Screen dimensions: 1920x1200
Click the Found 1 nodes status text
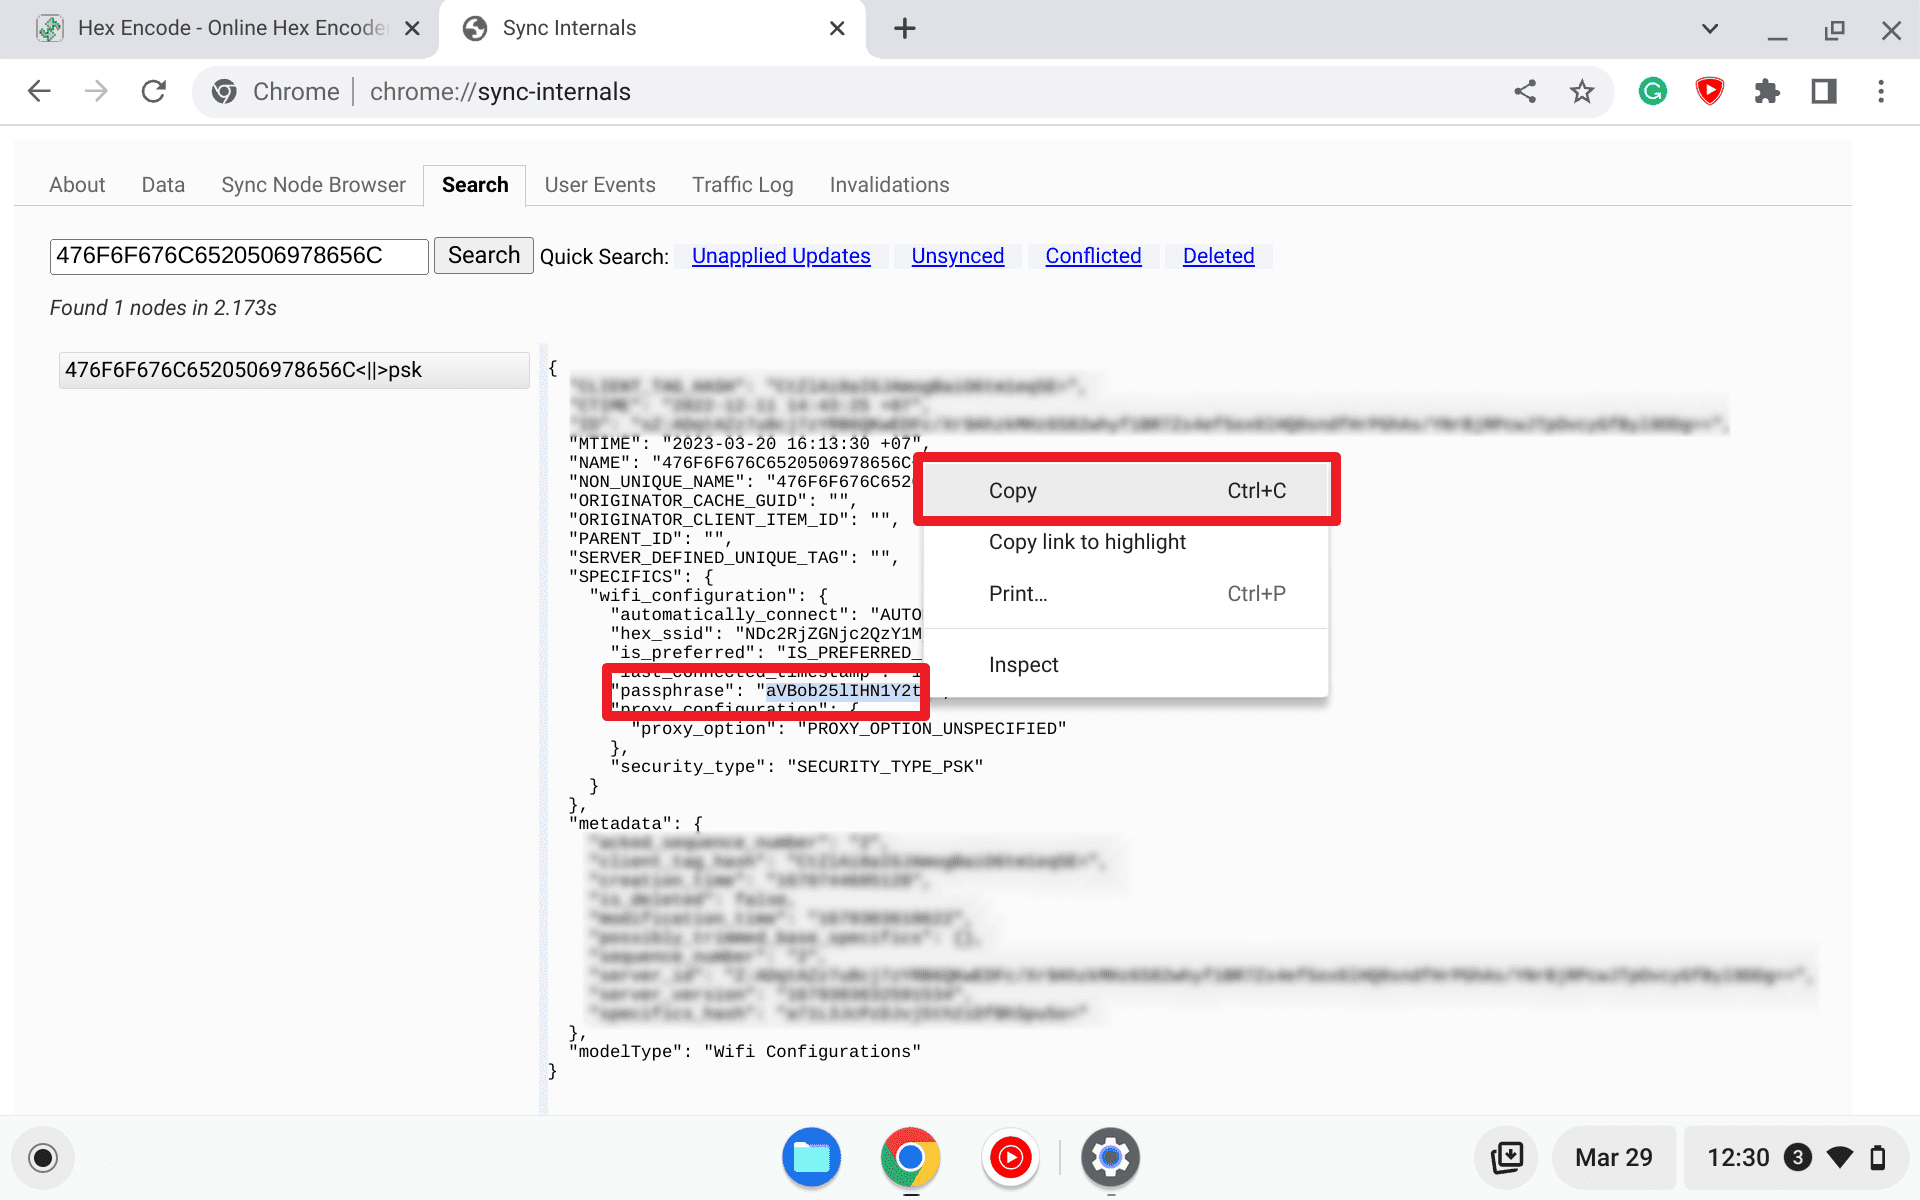pyautogui.click(x=163, y=308)
